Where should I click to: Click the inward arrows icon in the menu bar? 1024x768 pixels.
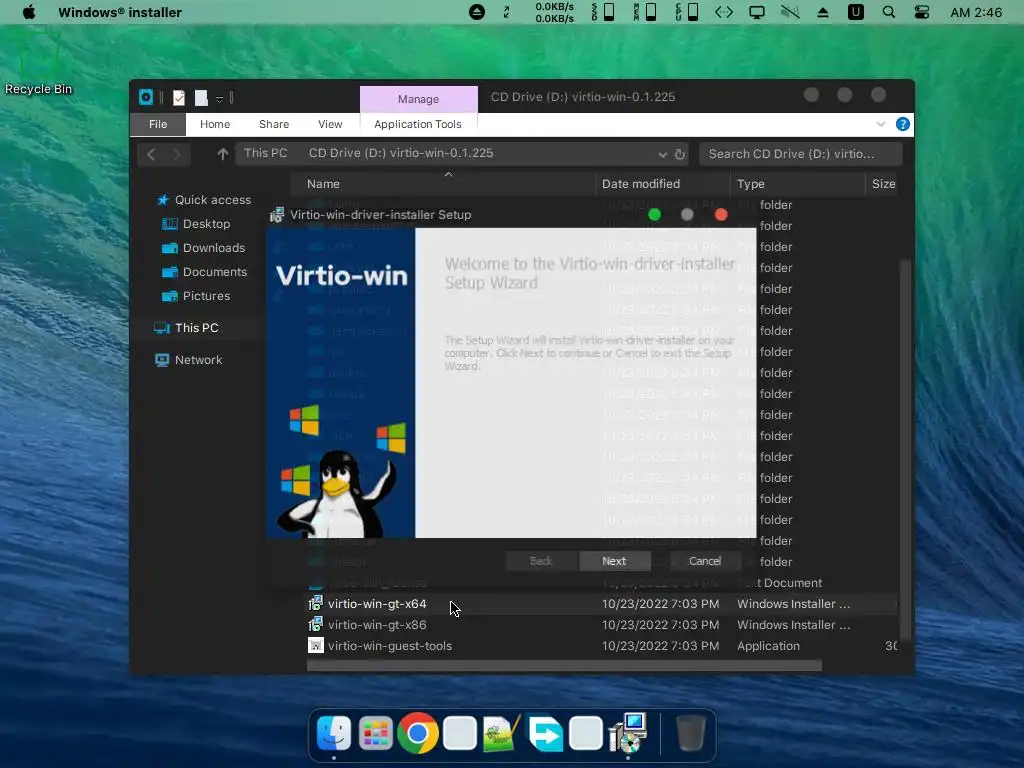point(506,12)
